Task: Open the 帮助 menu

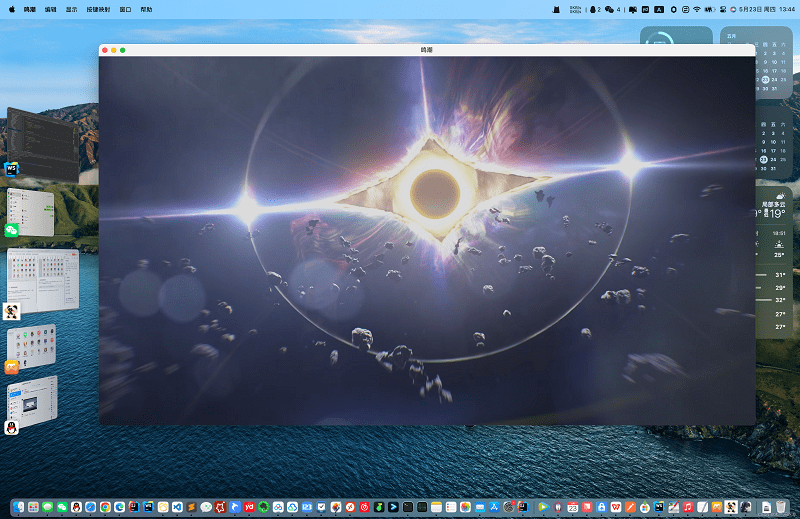Action: [x=147, y=8]
